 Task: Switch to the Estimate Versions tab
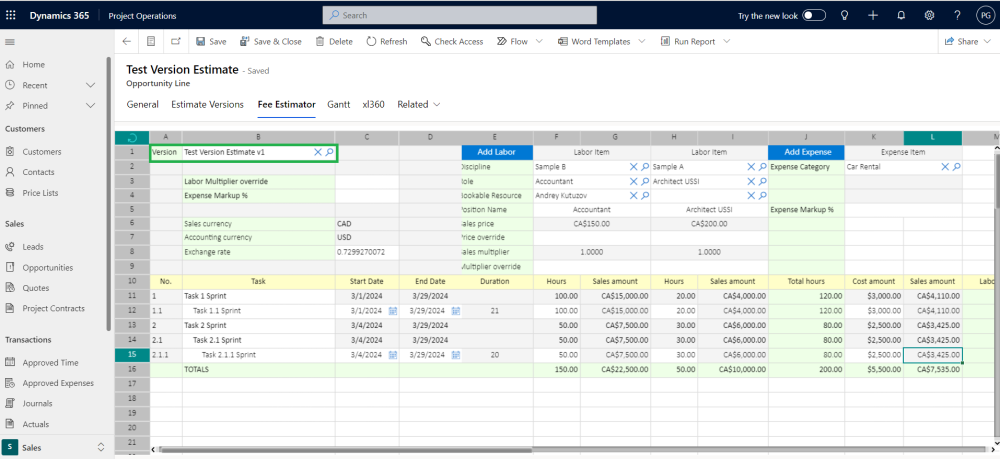pos(207,104)
